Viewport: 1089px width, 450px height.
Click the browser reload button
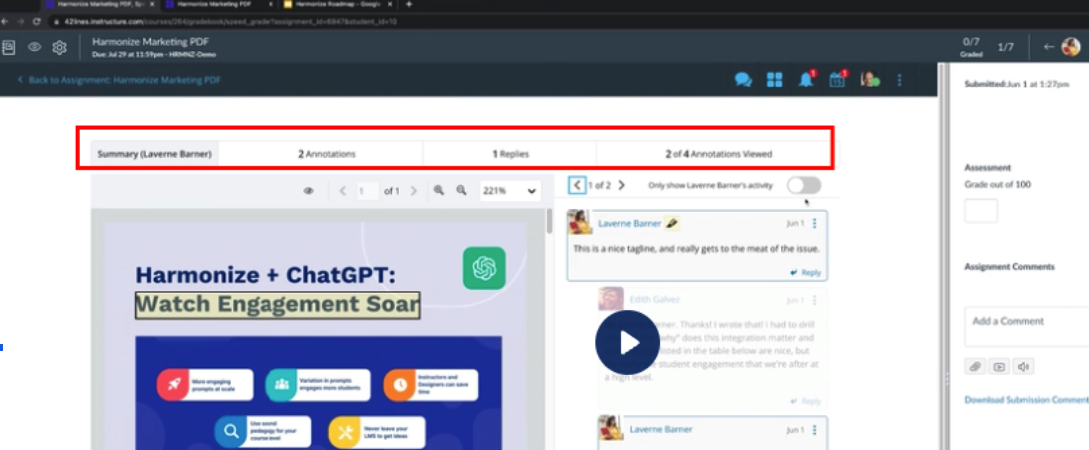(x=37, y=22)
